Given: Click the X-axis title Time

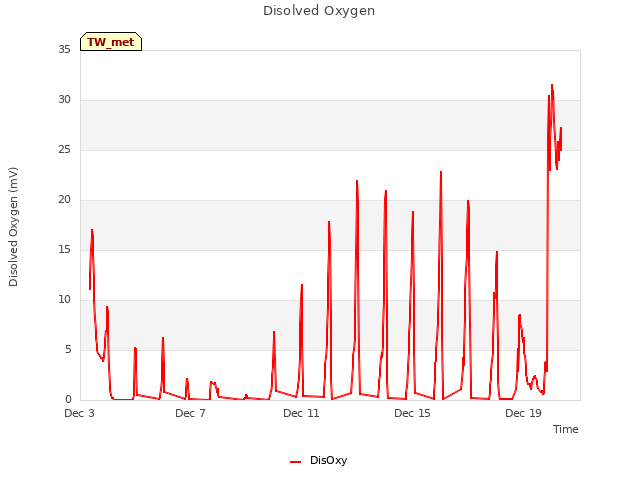Looking at the screenshot, I should coord(565,429).
